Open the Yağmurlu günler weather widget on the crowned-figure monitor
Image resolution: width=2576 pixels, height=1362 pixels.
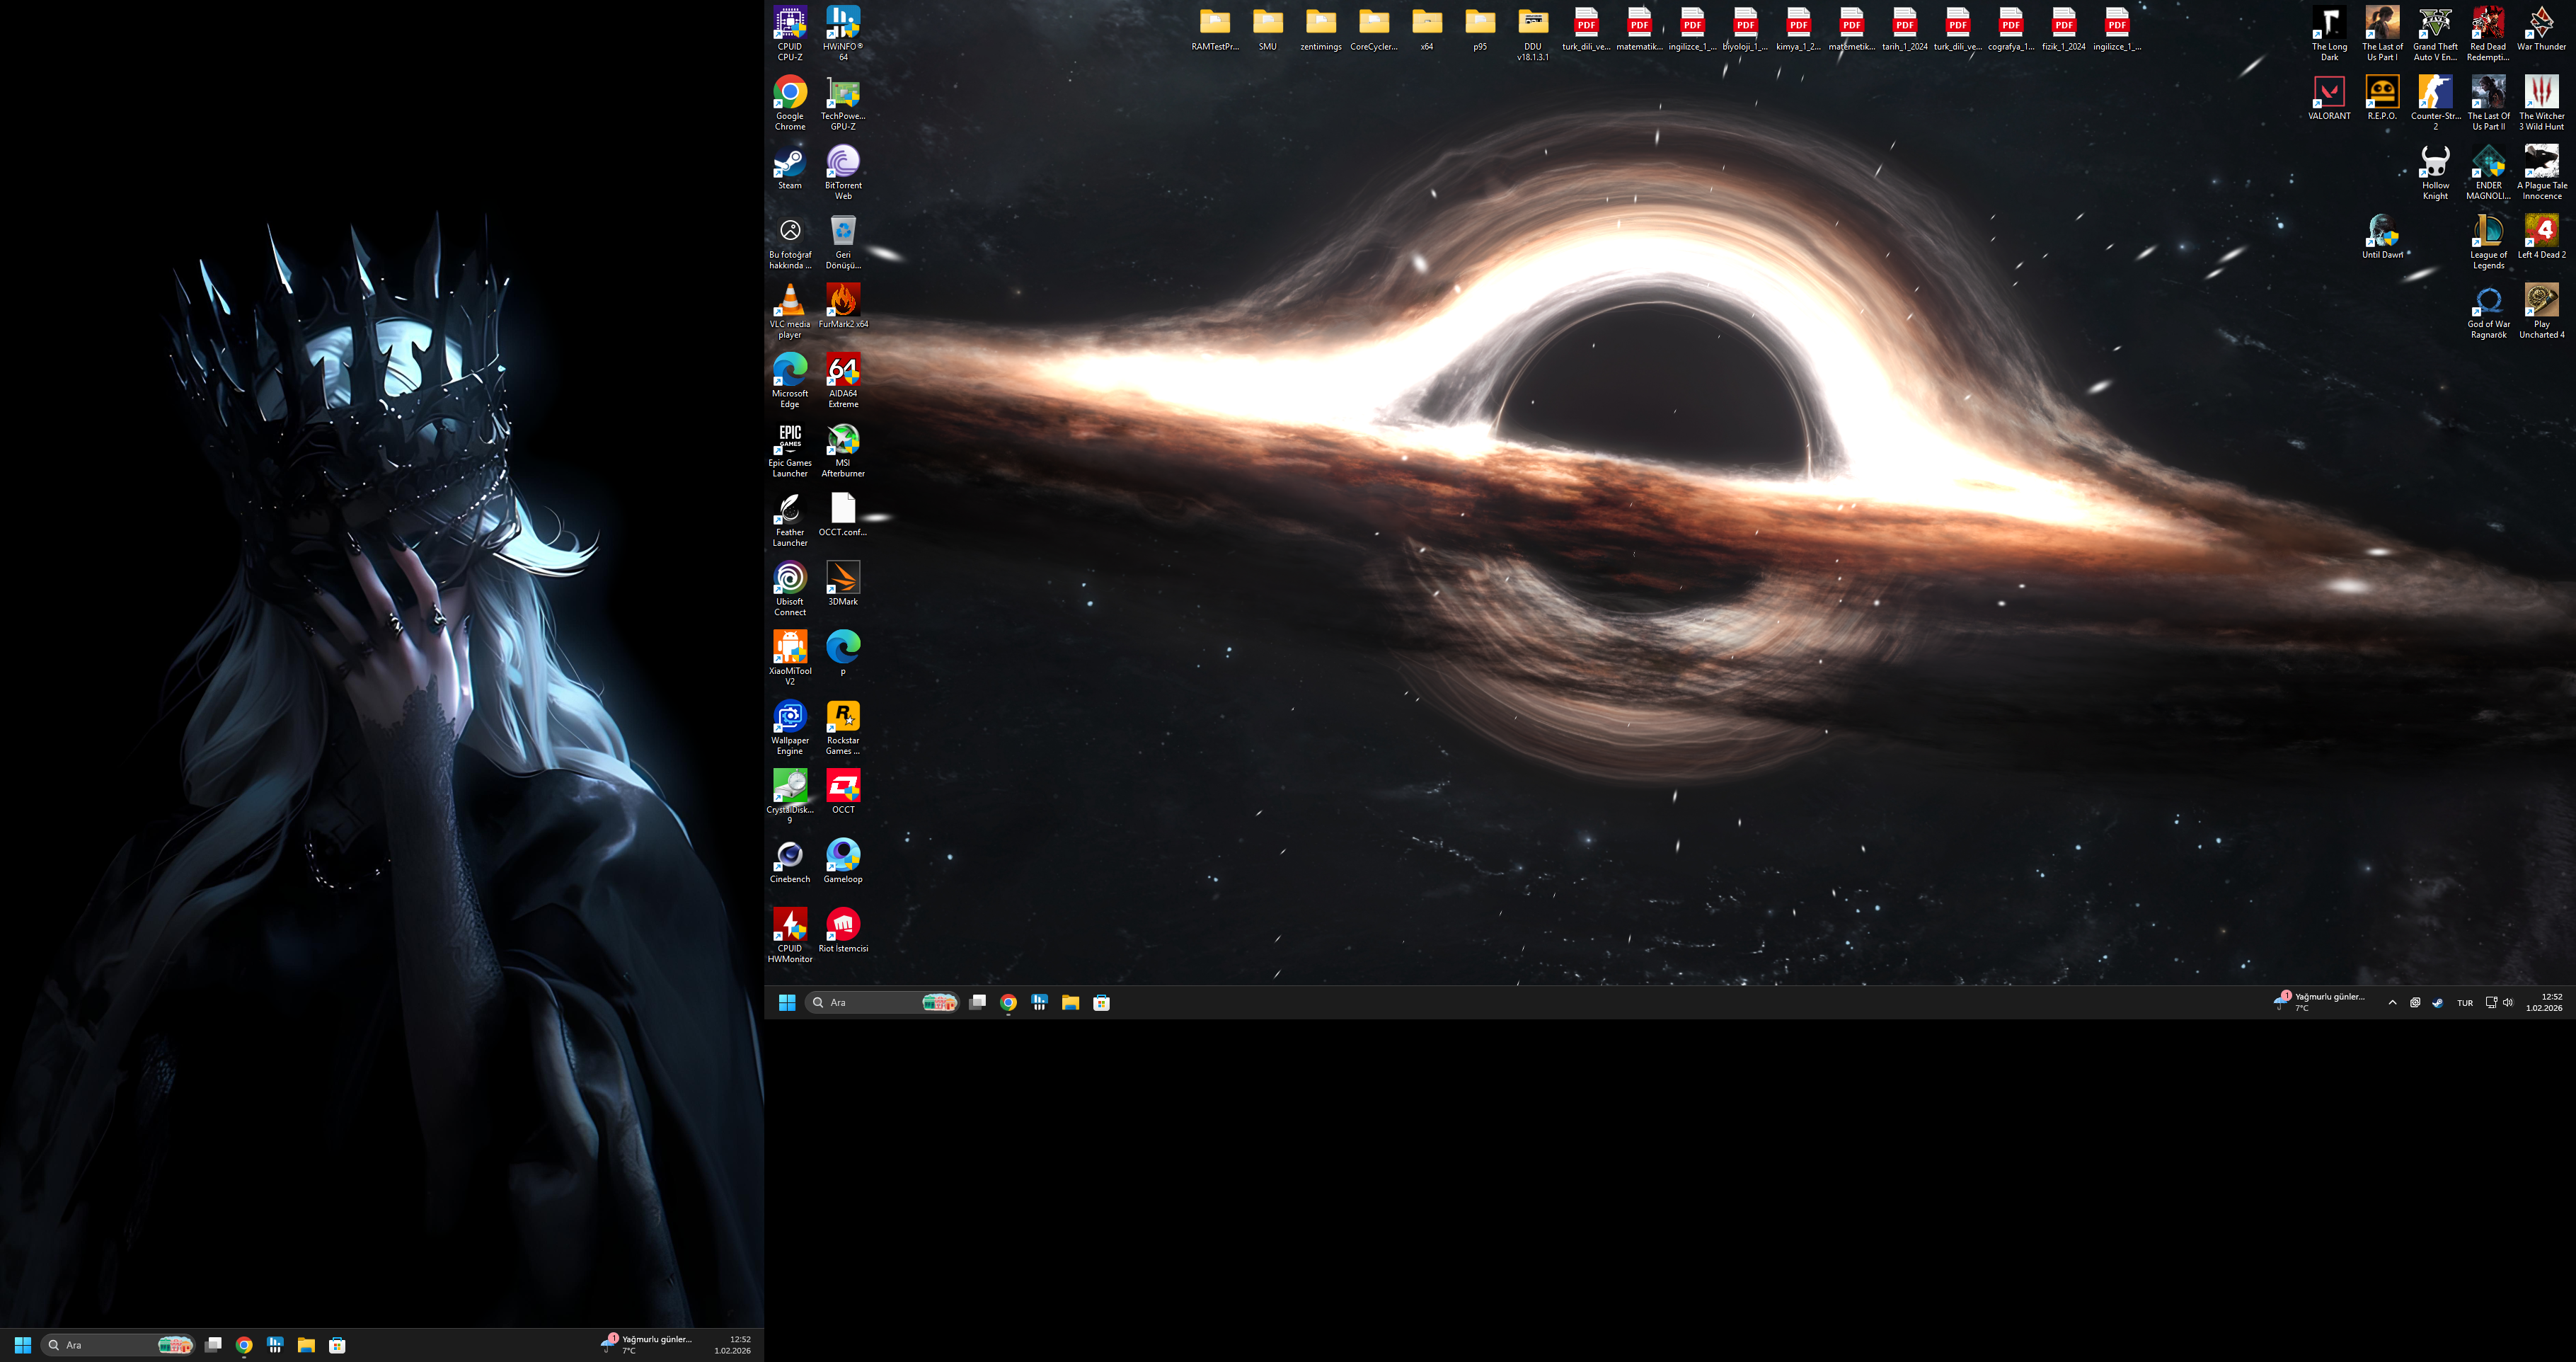pos(646,1345)
